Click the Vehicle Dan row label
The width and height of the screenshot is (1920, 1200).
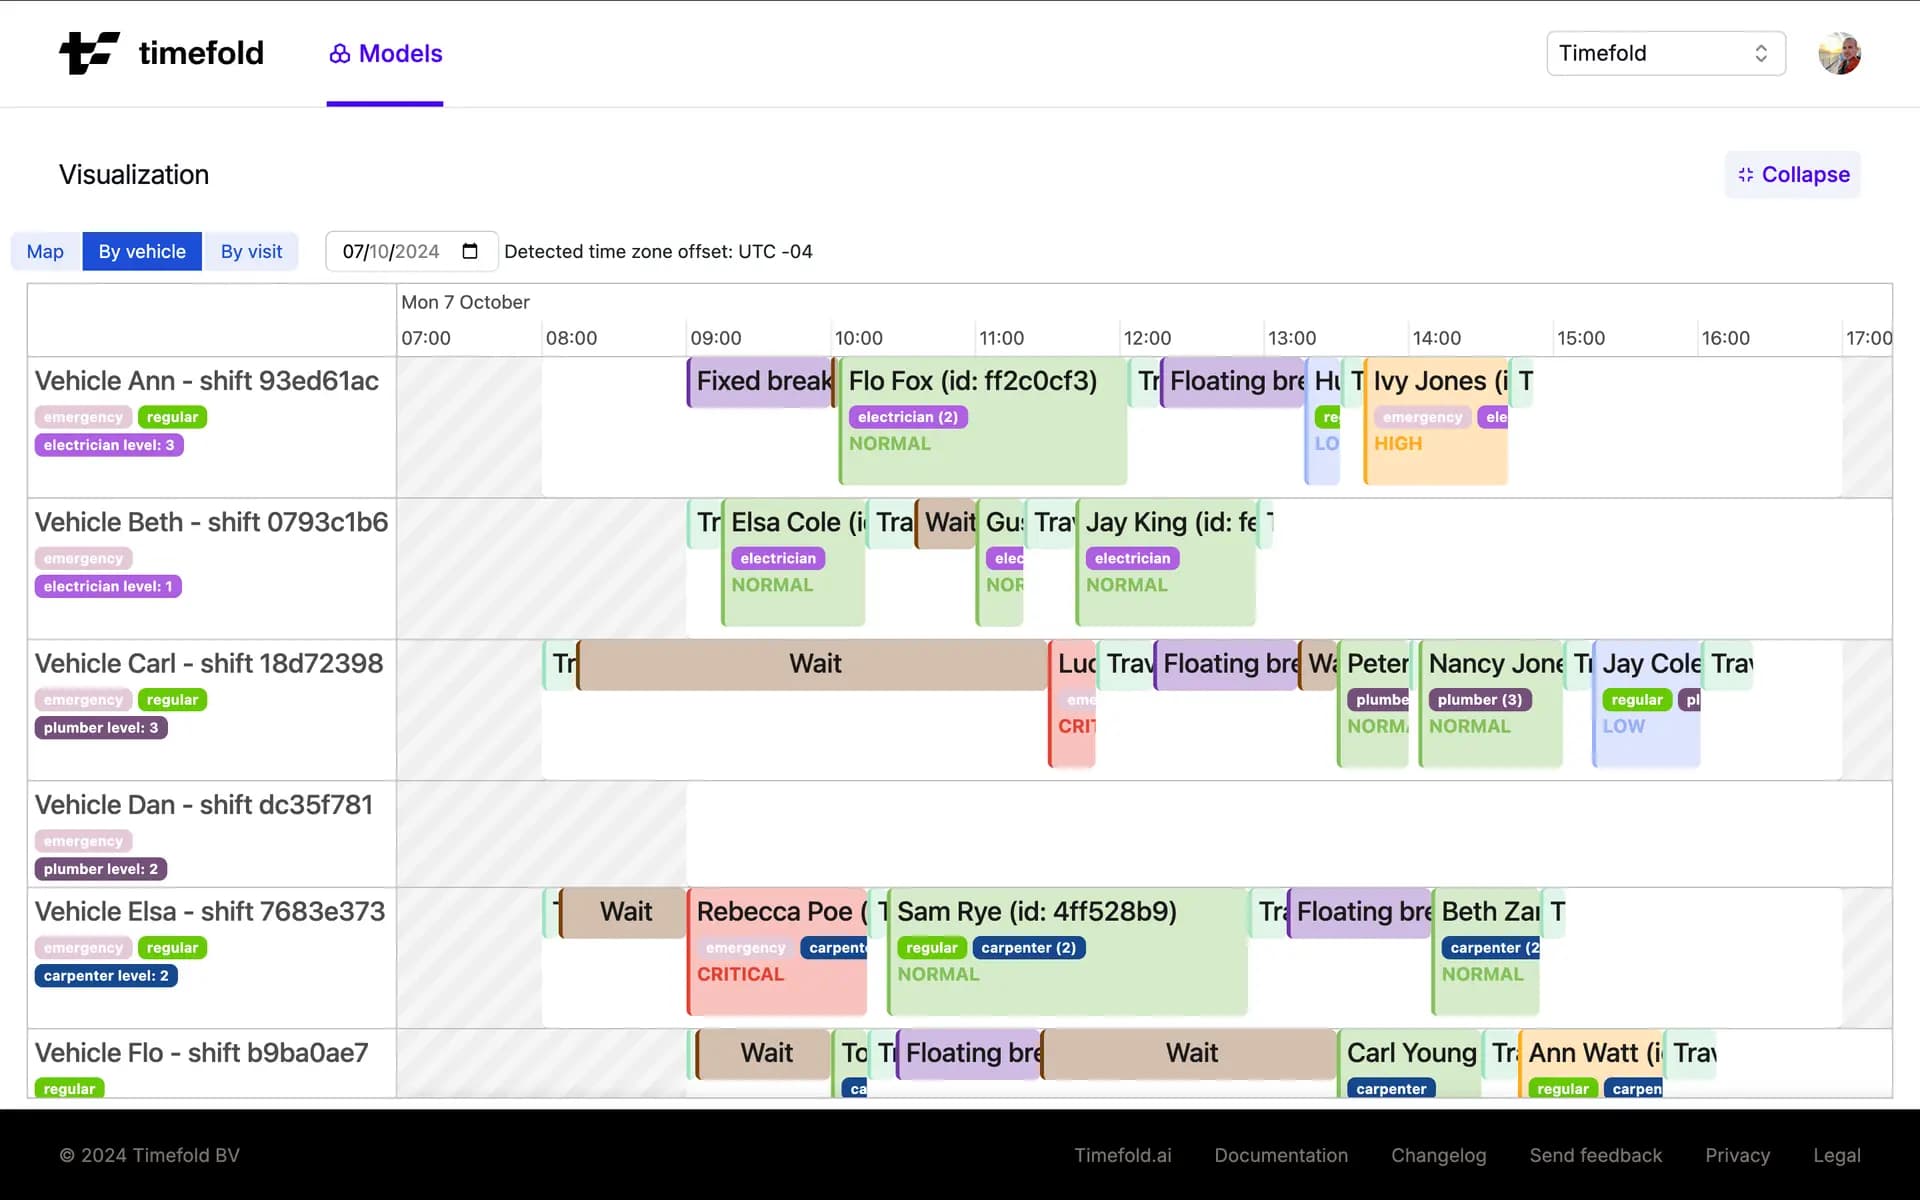(204, 805)
